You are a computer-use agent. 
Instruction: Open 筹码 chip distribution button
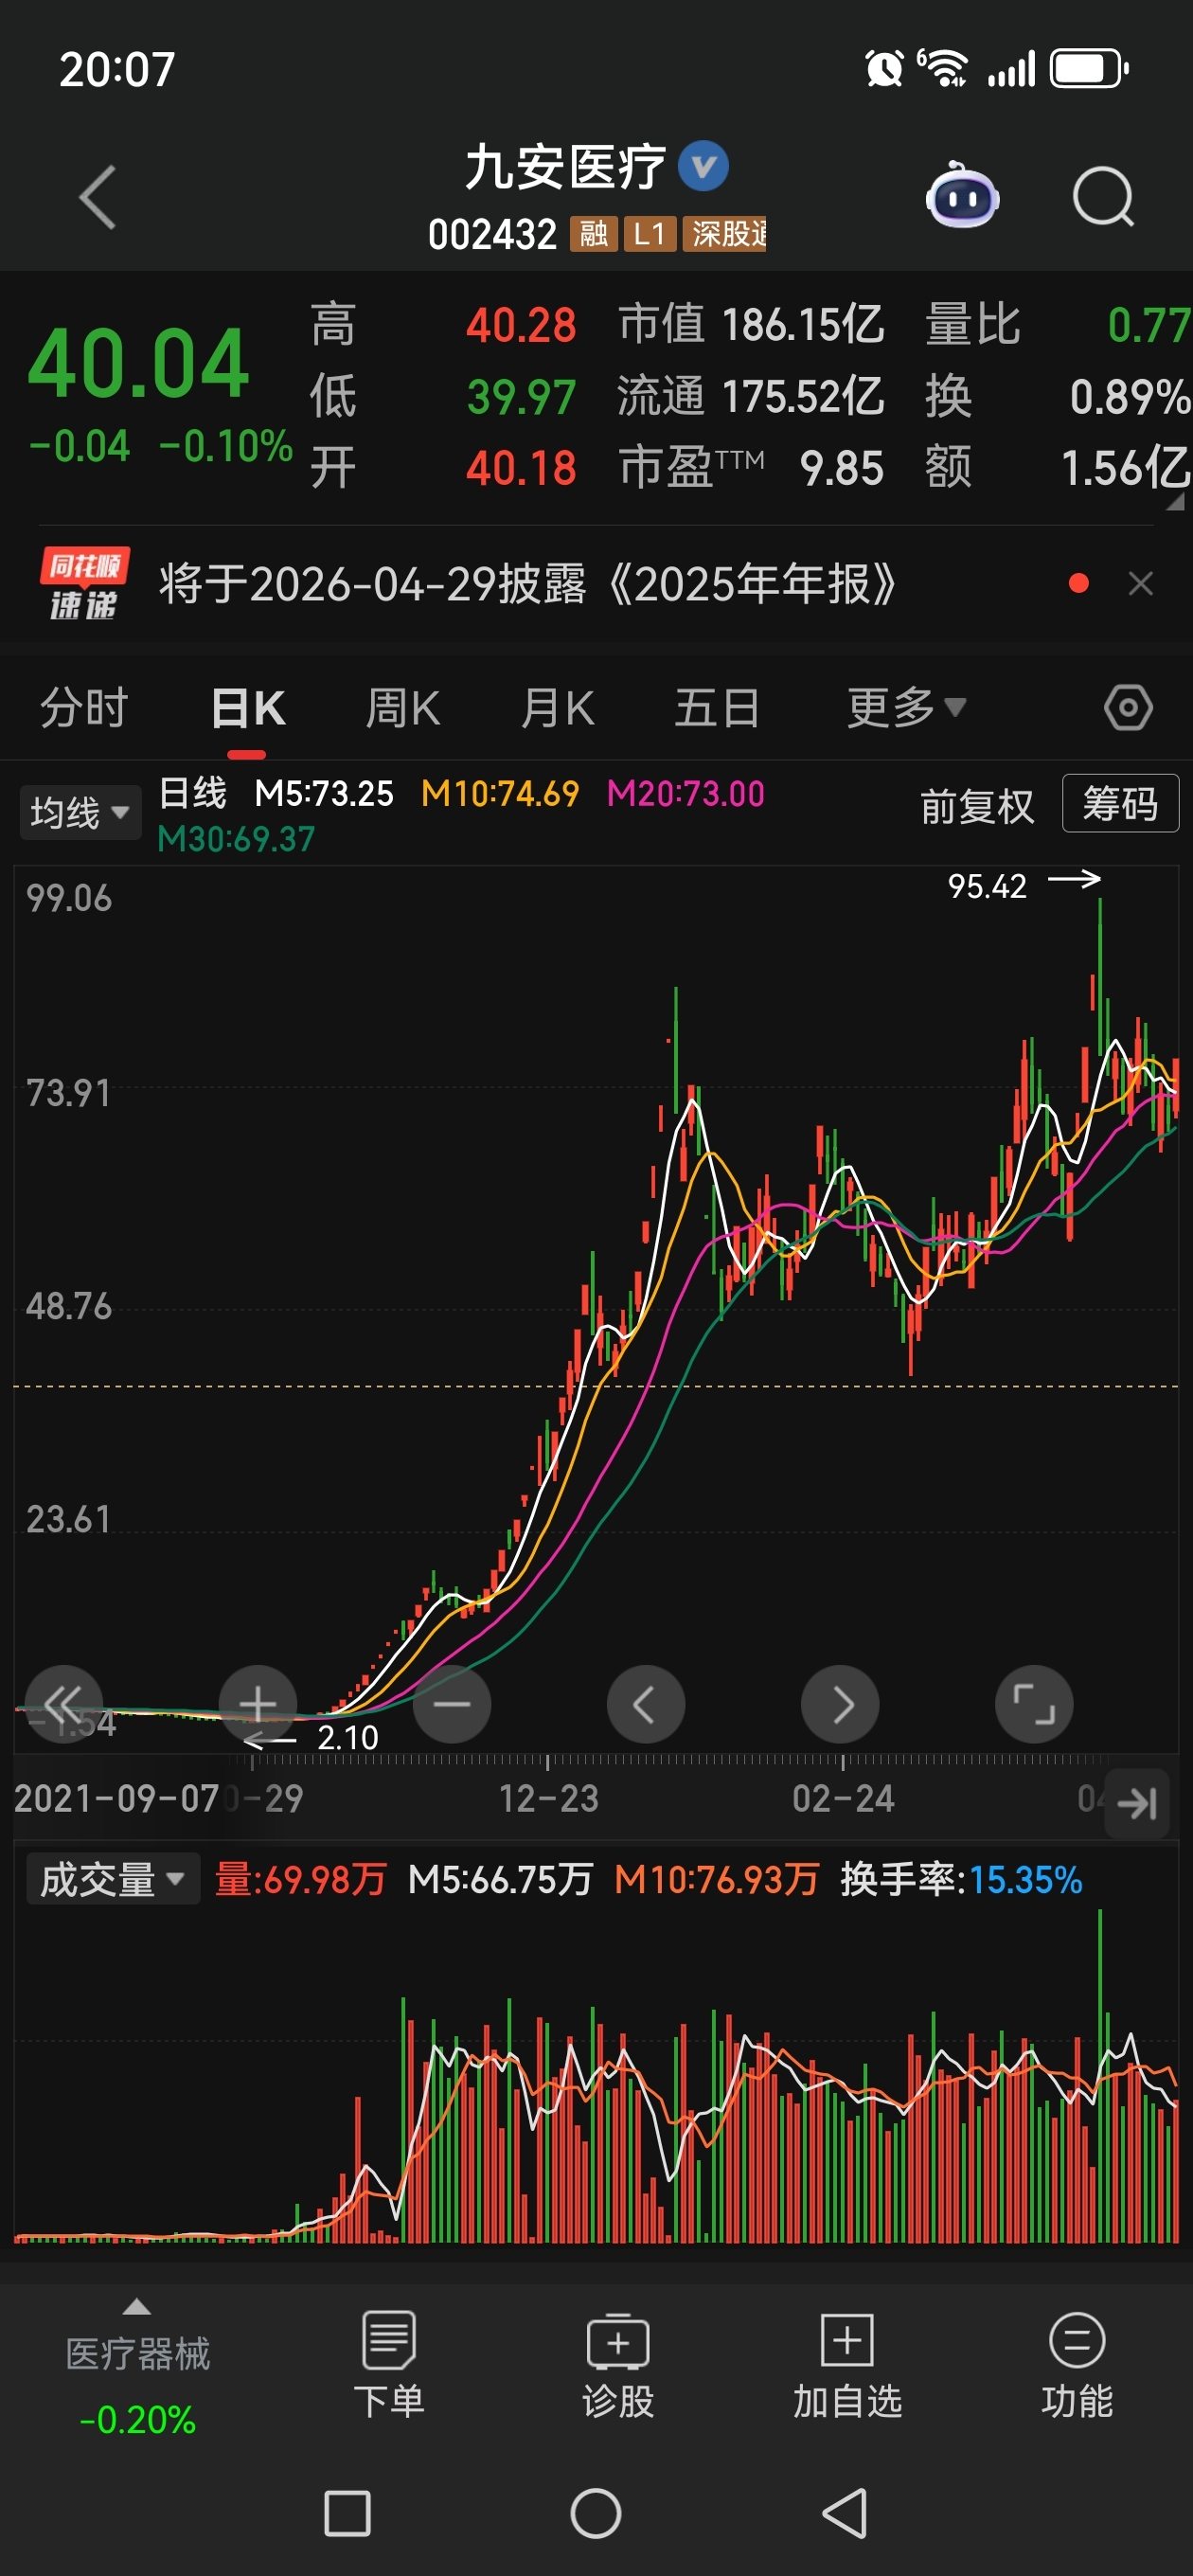click(1120, 804)
